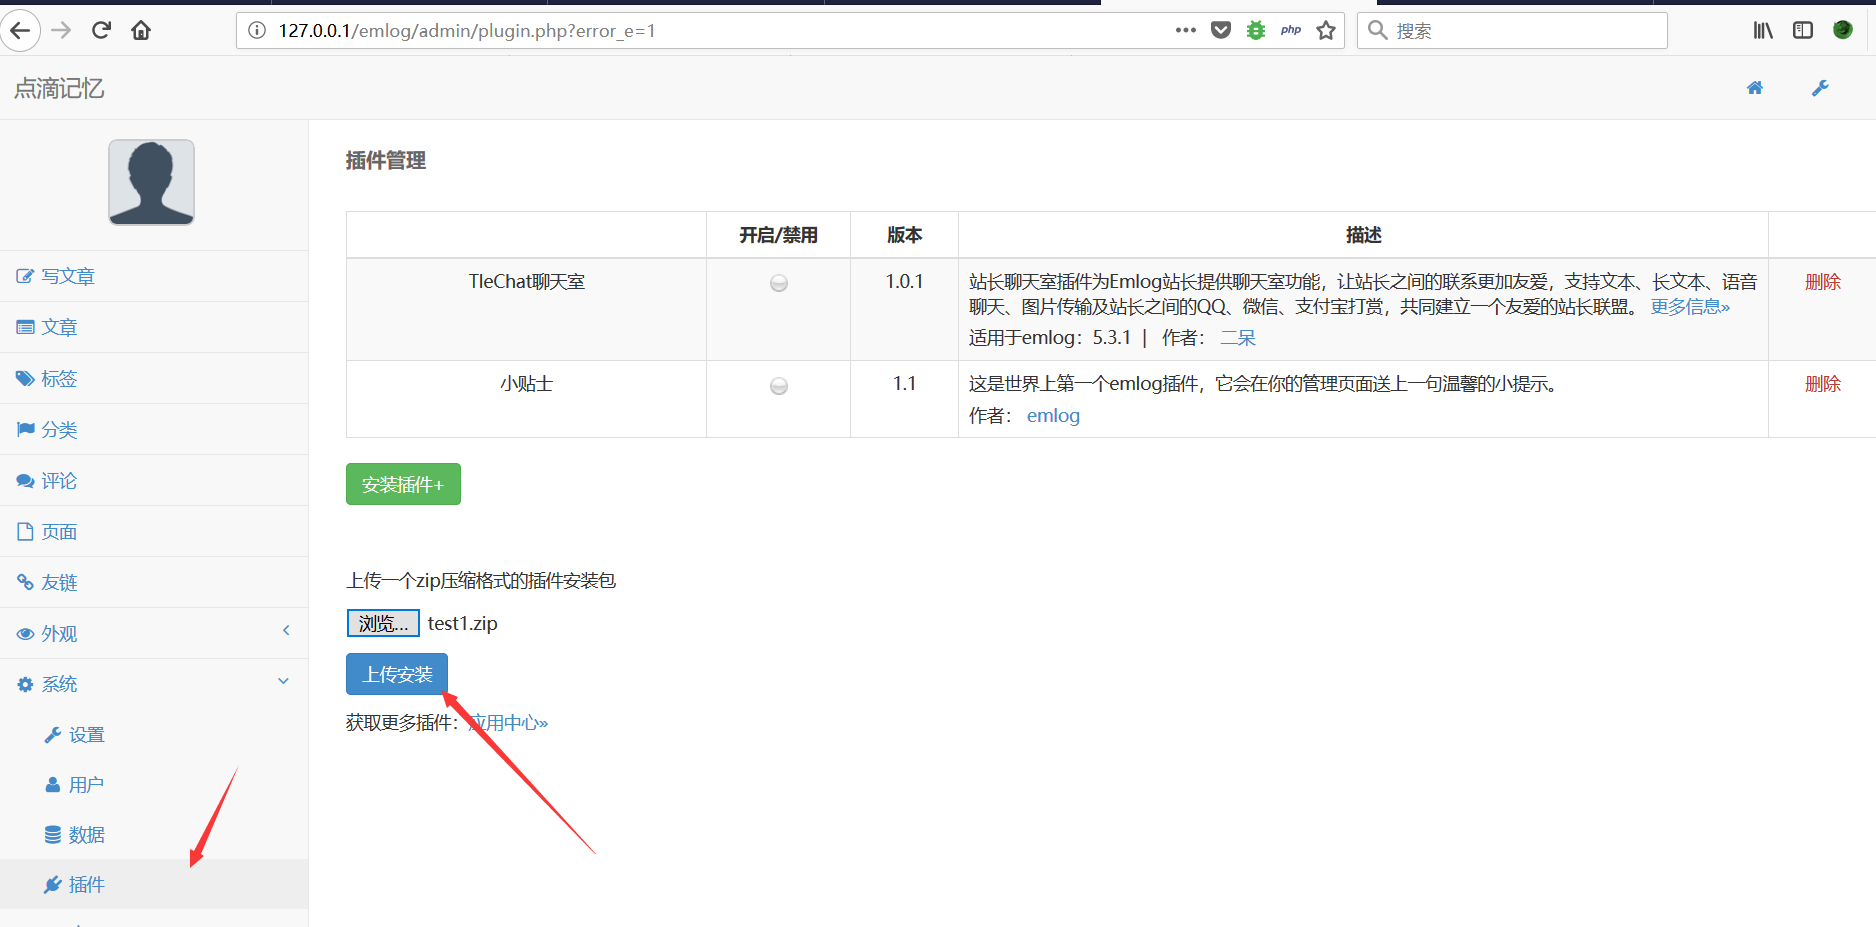Open 设置 under the system menu
Image resolution: width=1876 pixels, height=927 pixels.
pos(154,734)
